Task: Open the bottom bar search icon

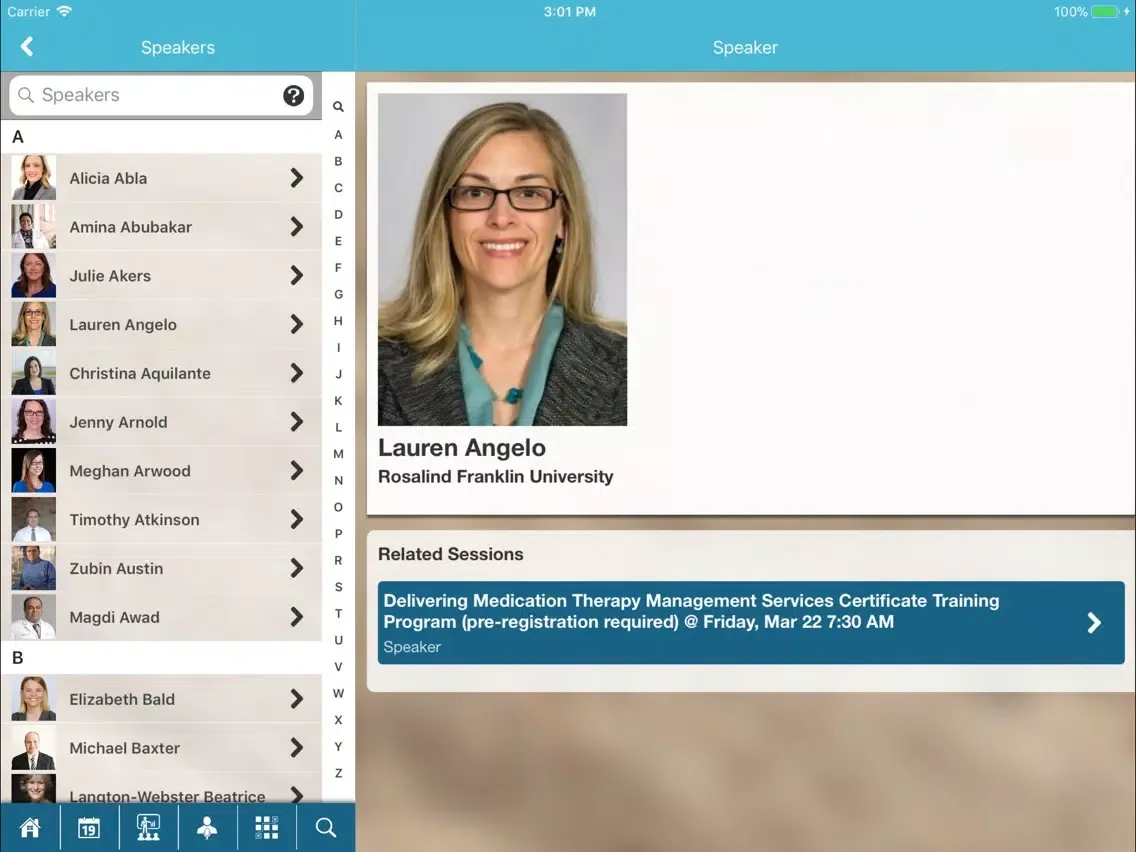Action: [326, 827]
